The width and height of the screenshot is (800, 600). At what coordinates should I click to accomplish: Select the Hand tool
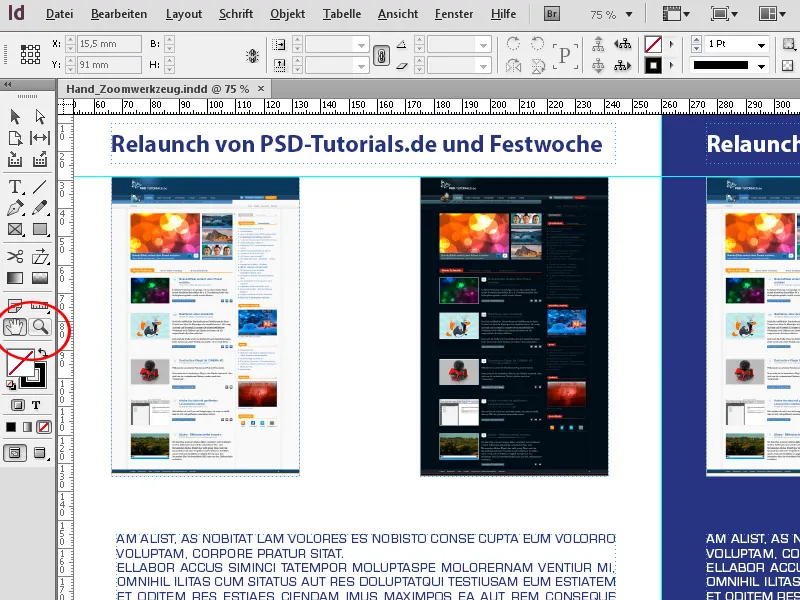coord(15,327)
